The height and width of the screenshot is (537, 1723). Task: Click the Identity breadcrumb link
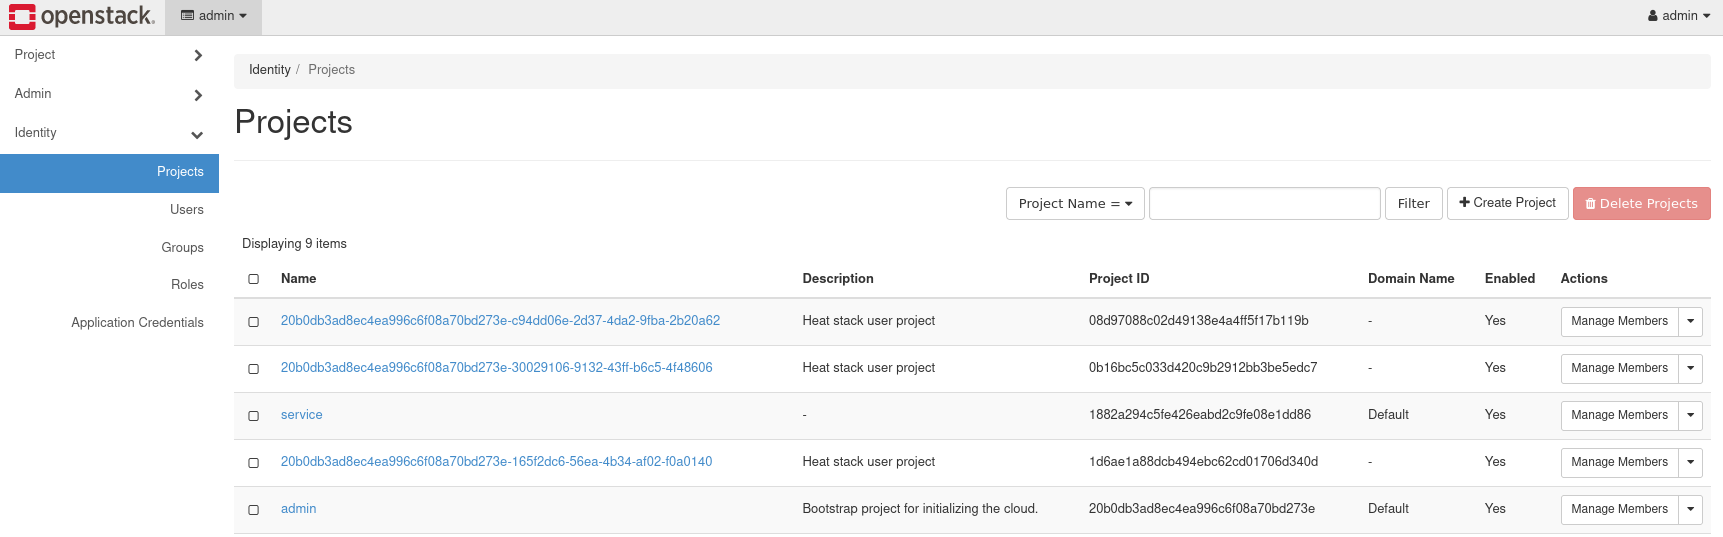pyautogui.click(x=269, y=70)
